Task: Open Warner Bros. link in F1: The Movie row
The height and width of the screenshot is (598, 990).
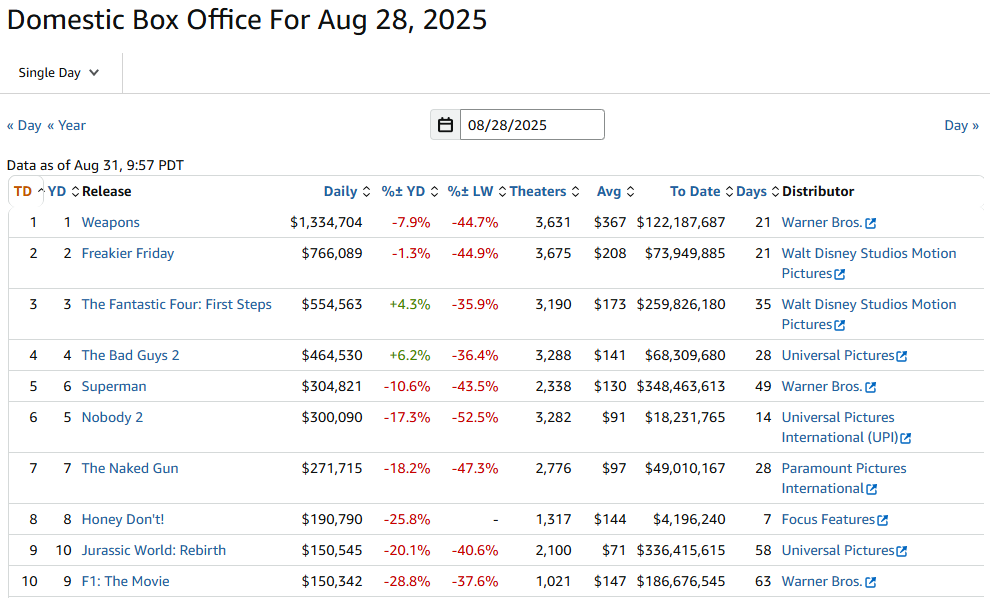Action: tap(822, 582)
